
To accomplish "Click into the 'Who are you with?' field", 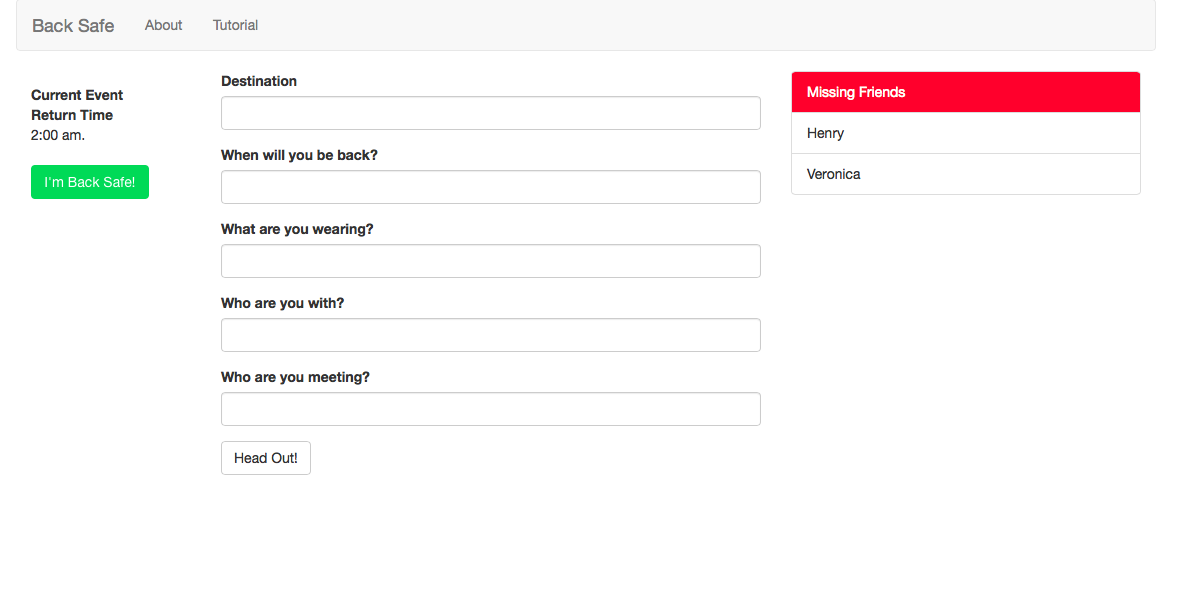I will pyautogui.click(x=490, y=335).
